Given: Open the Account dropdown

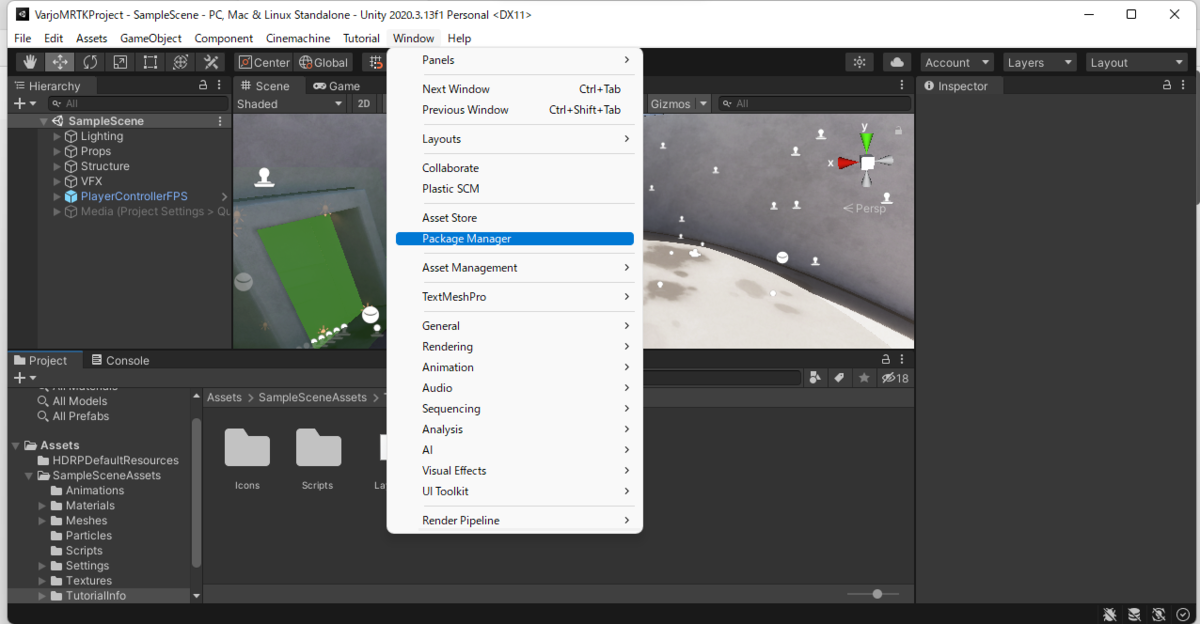Looking at the screenshot, I should click(x=958, y=62).
